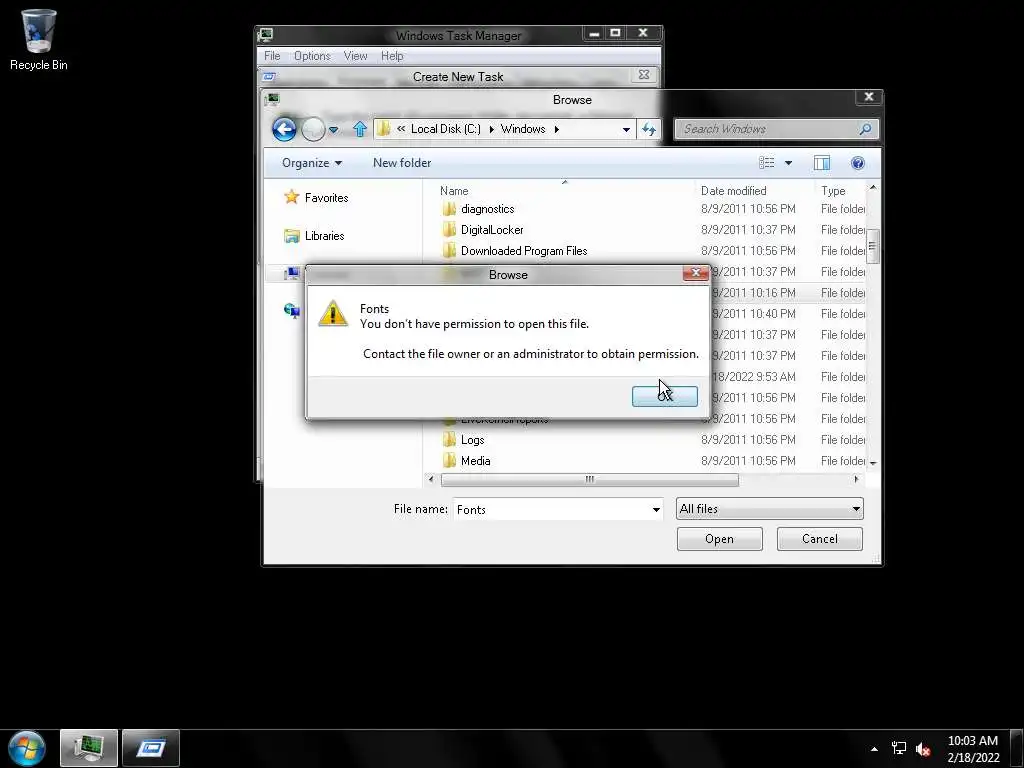Click the Back navigation arrow
Viewport: 1024px width, 768px height.
[284, 129]
